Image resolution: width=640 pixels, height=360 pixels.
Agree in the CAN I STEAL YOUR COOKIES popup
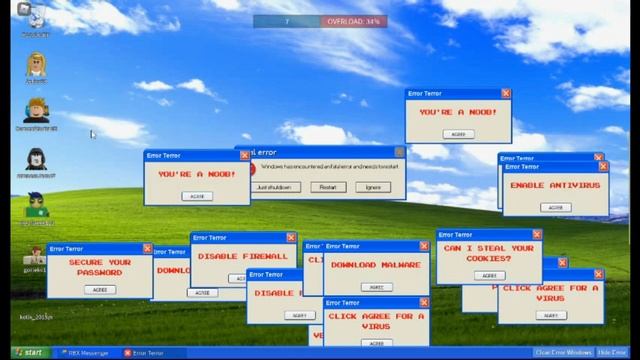point(490,276)
